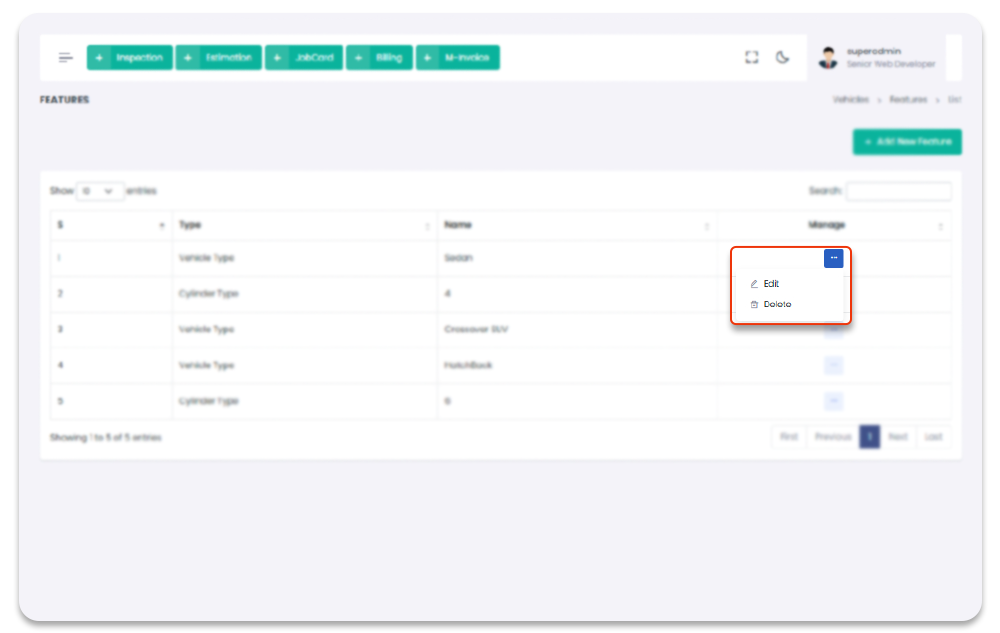Image resolution: width=1000 pixels, height=633 pixels.
Task: Select Edit from the dropdown menu
Action: (771, 284)
